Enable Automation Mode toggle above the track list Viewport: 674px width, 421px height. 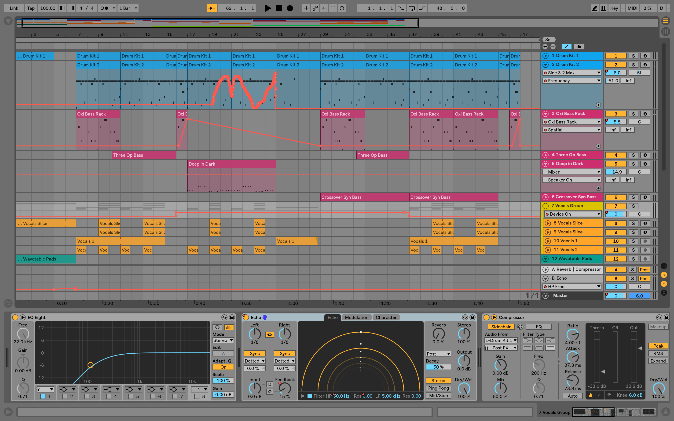tap(567, 46)
